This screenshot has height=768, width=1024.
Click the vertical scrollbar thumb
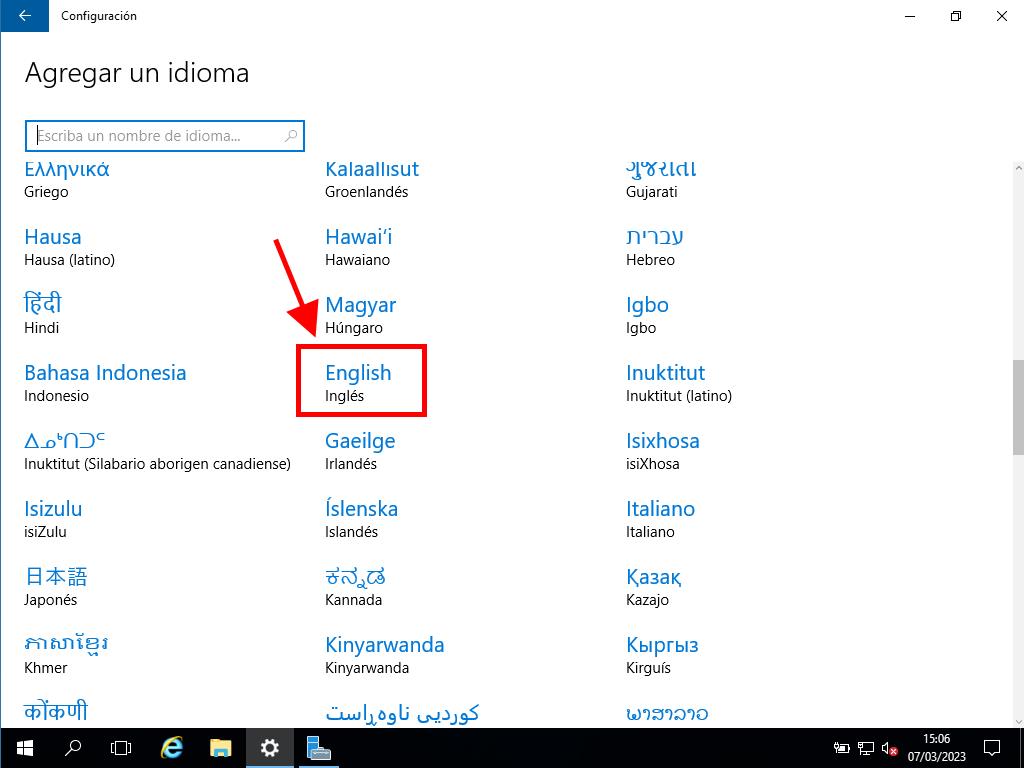(x=1018, y=405)
